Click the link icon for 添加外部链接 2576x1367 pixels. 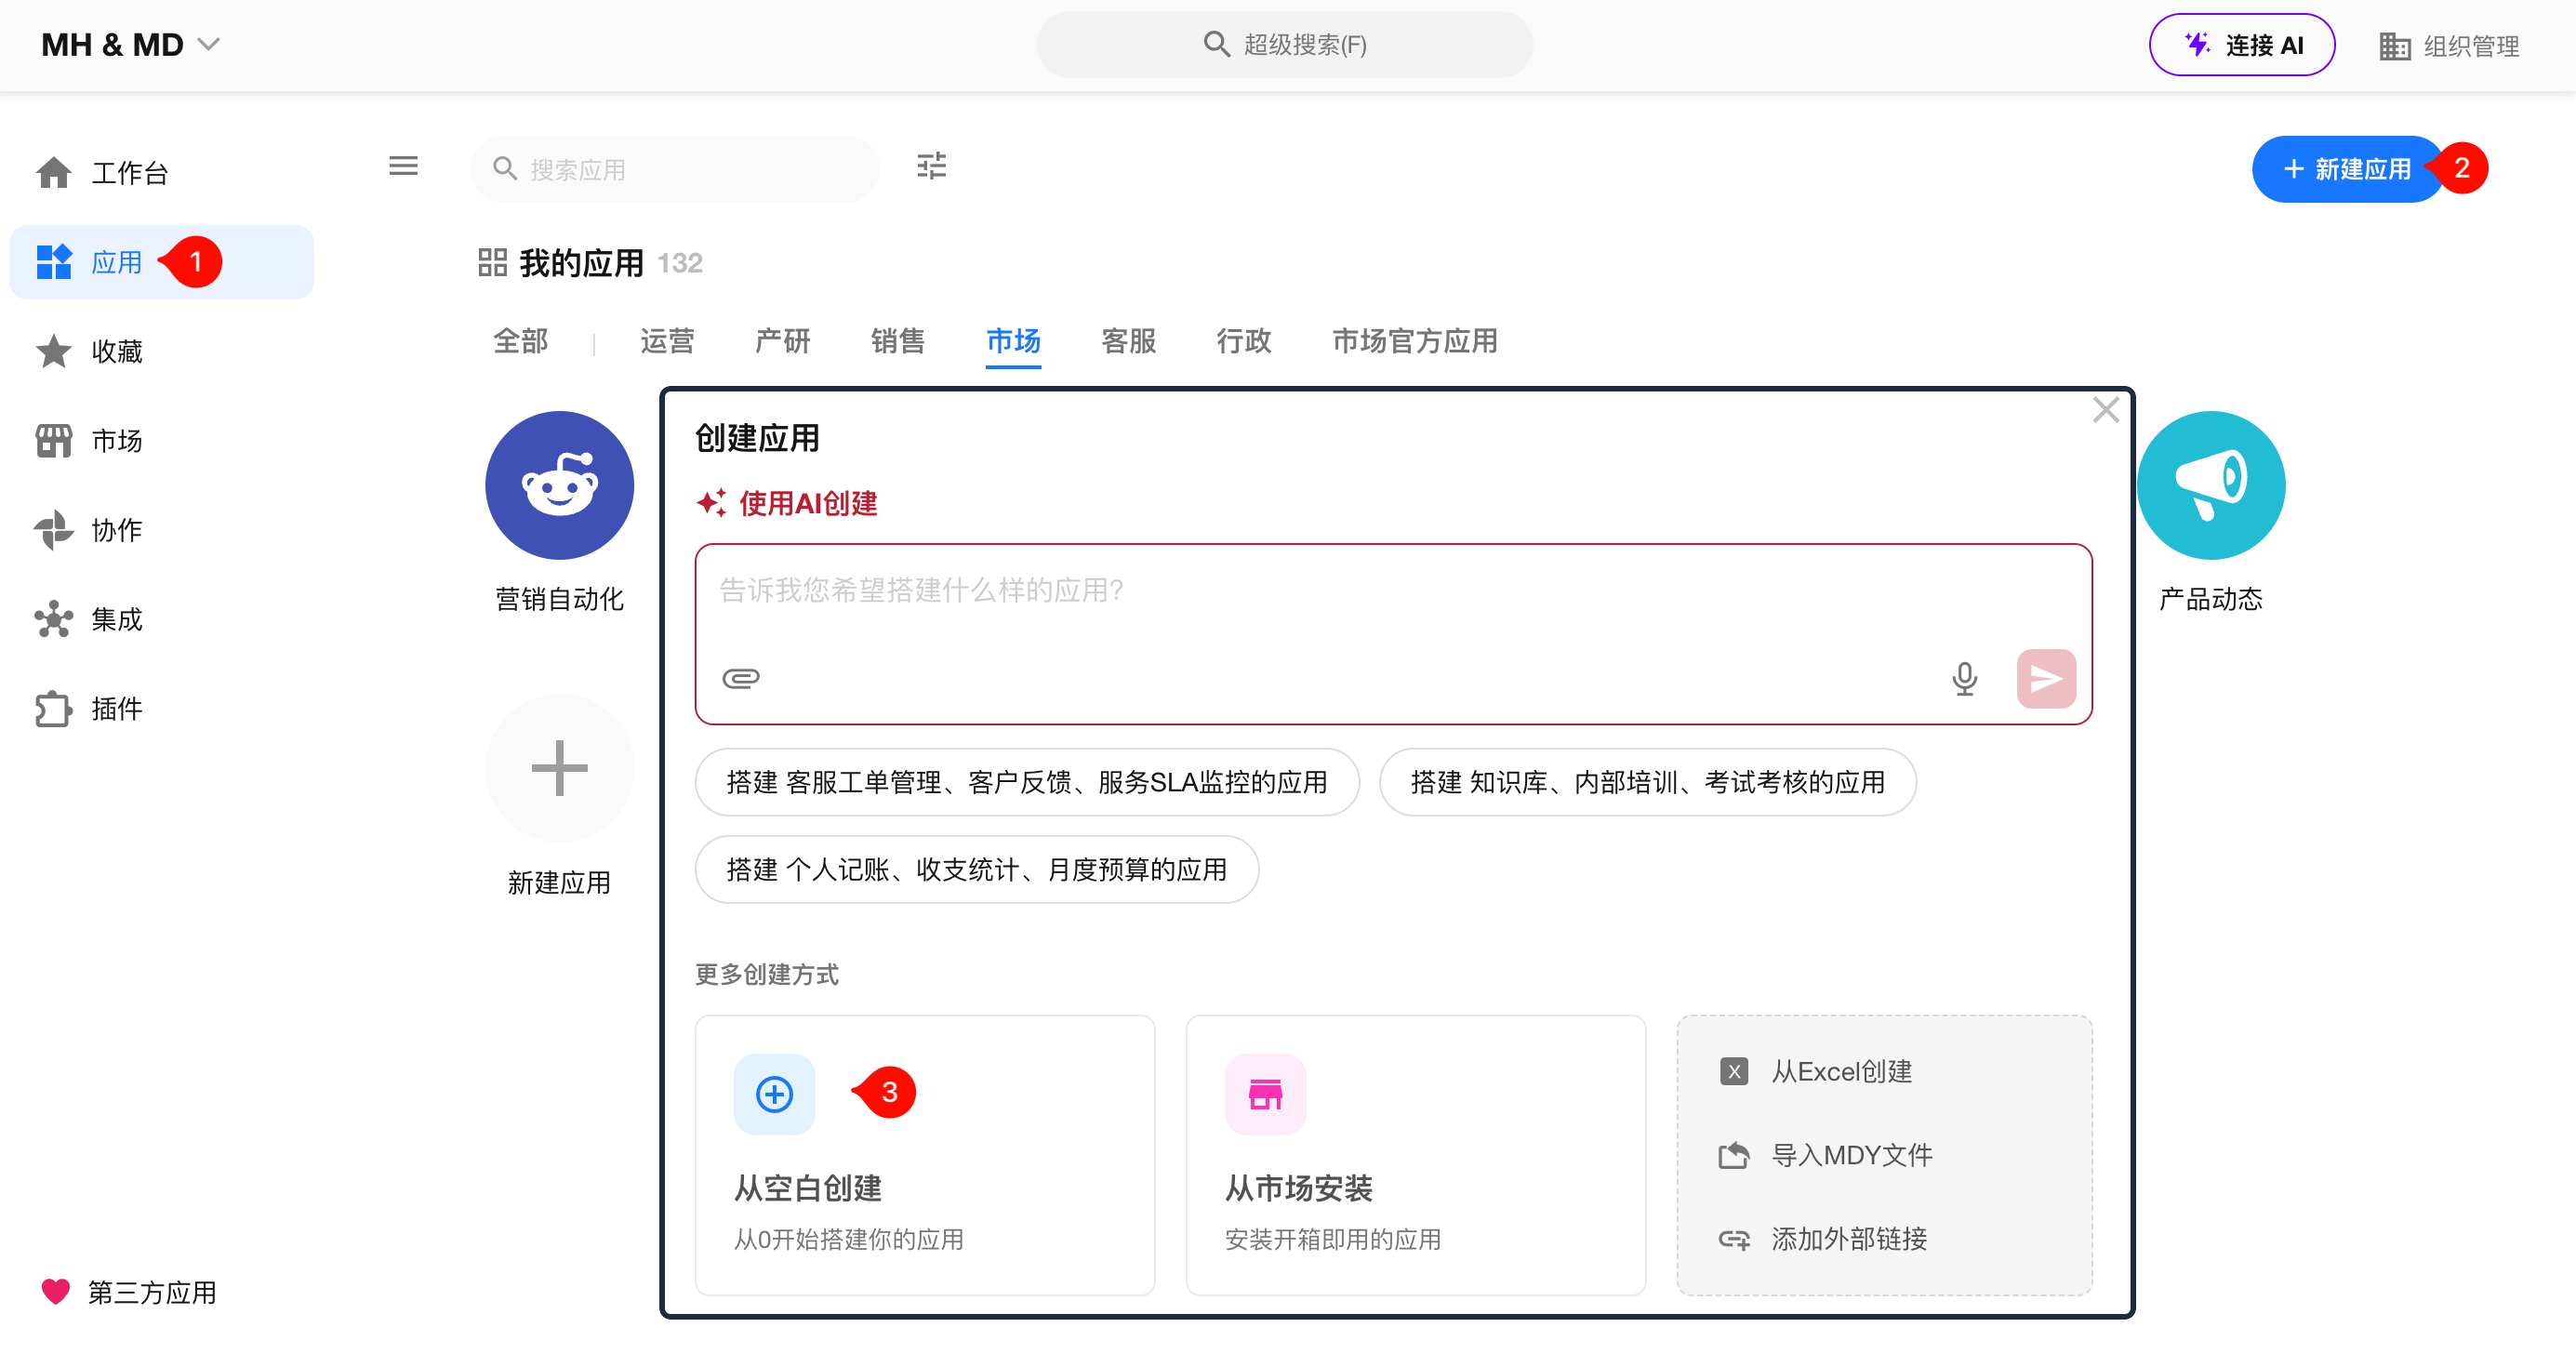(x=1734, y=1239)
